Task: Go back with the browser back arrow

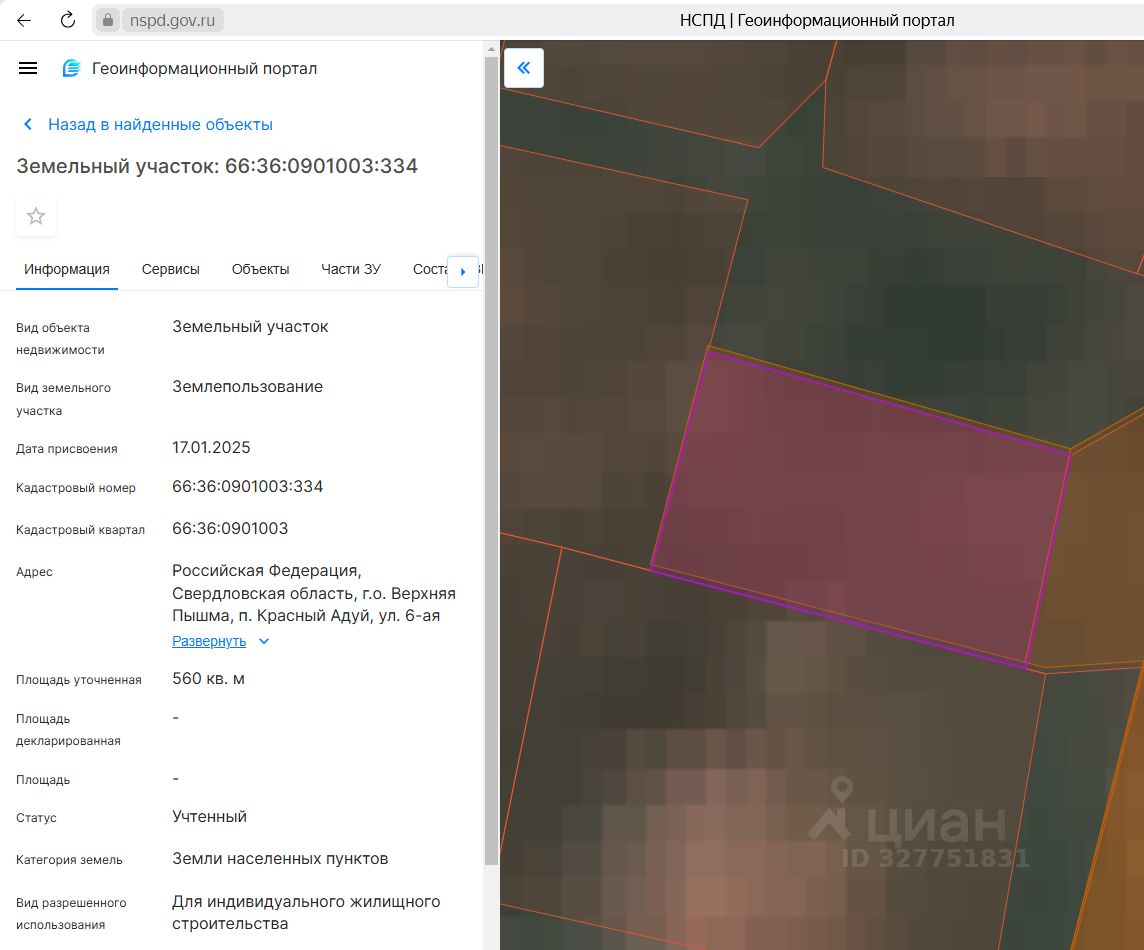Action: tap(24, 20)
